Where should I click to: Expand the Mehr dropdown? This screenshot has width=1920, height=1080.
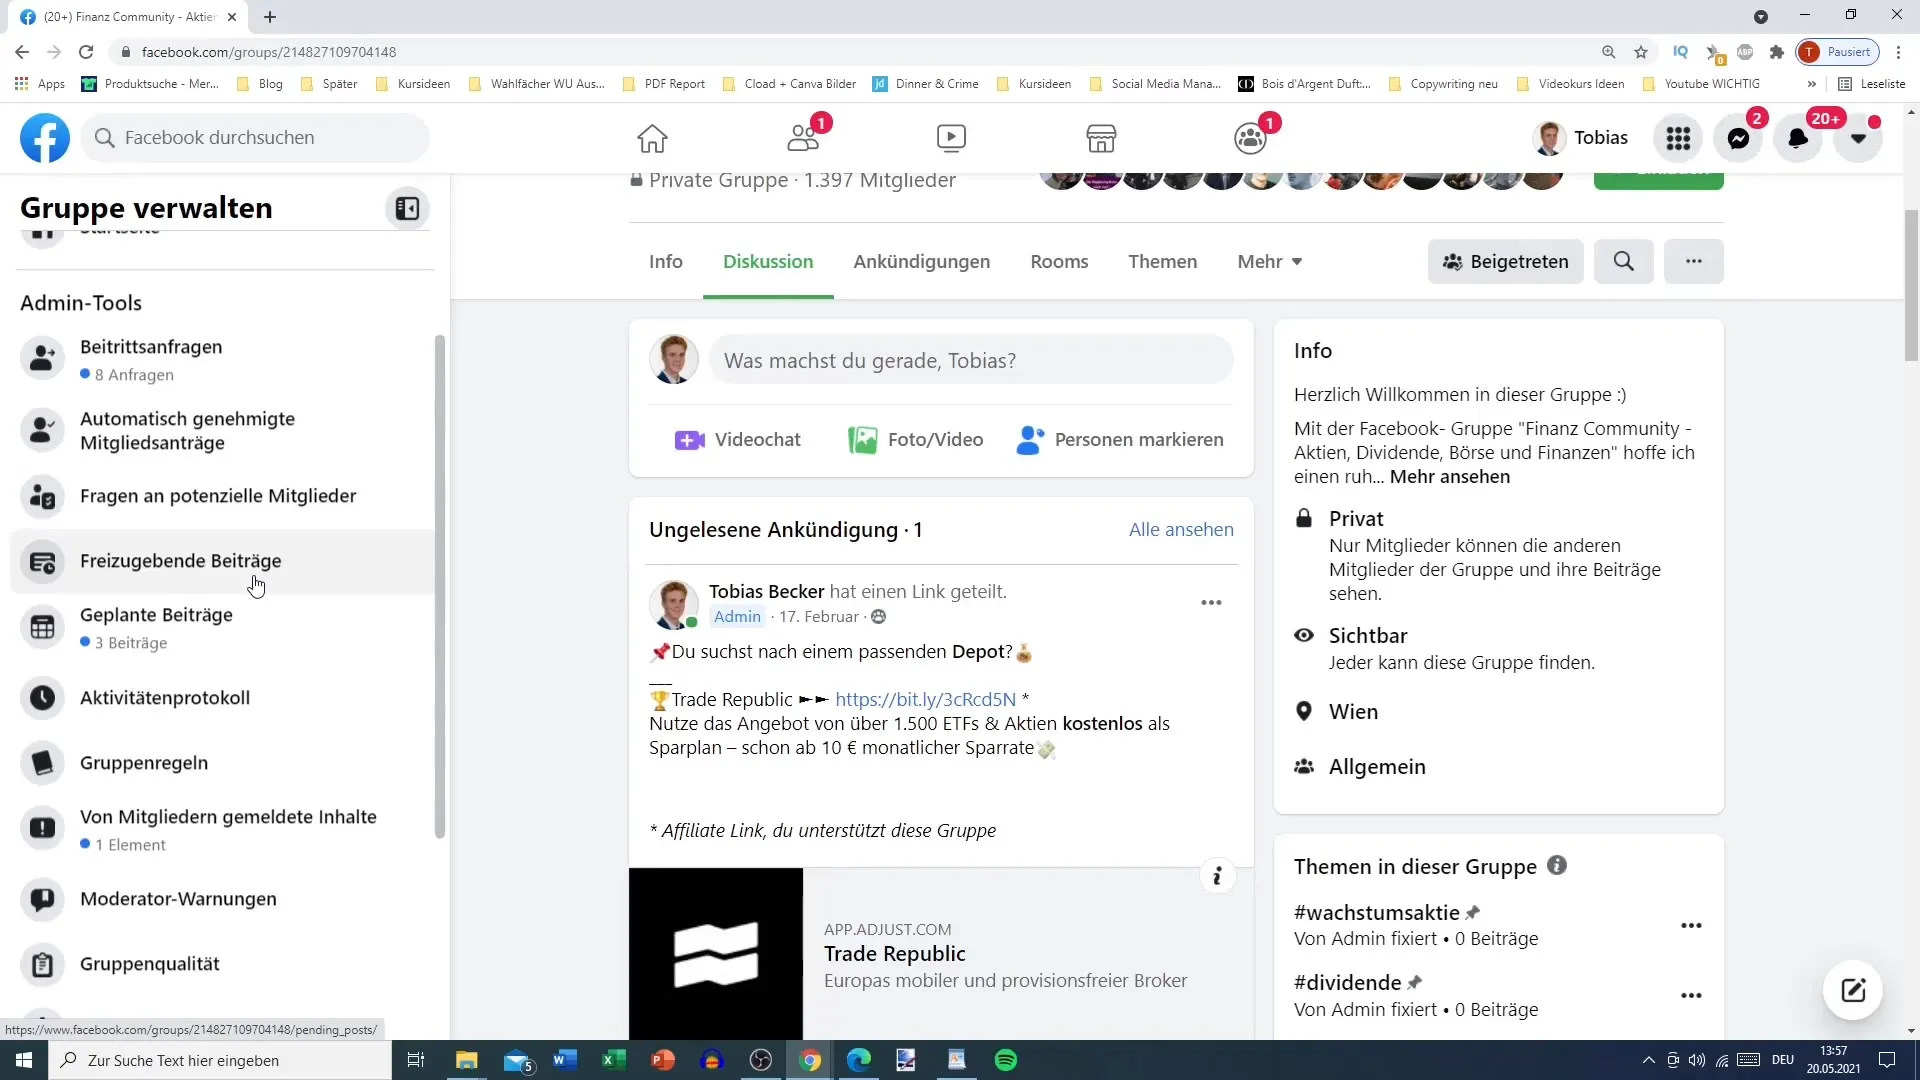coord(1269,262)
